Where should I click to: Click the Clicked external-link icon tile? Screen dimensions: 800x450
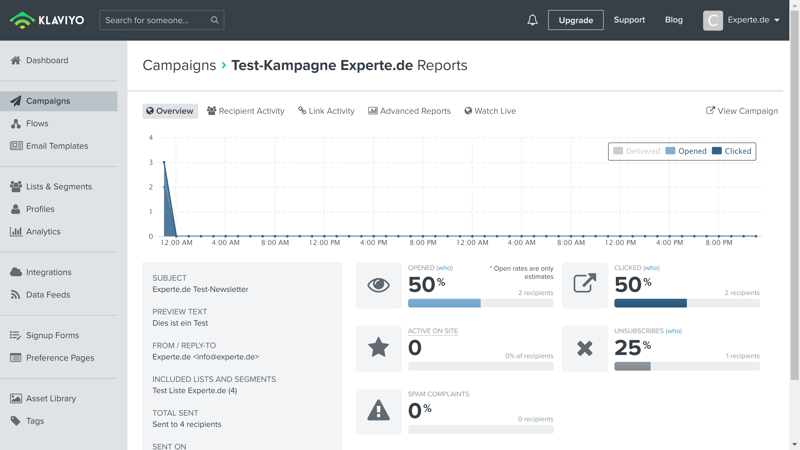click(x=585, y=286)
